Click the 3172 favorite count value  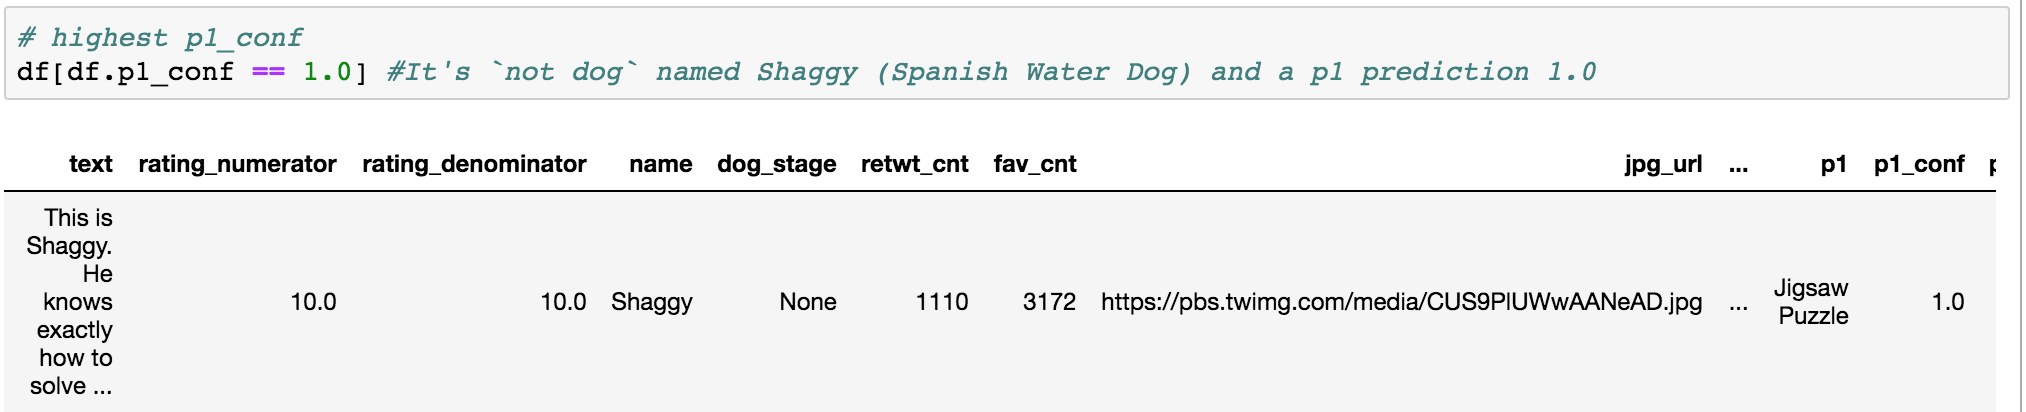tap(1049, 302)
